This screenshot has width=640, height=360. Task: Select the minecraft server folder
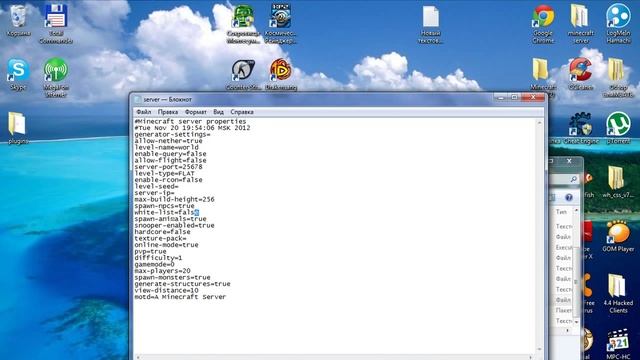click(580, 24)
